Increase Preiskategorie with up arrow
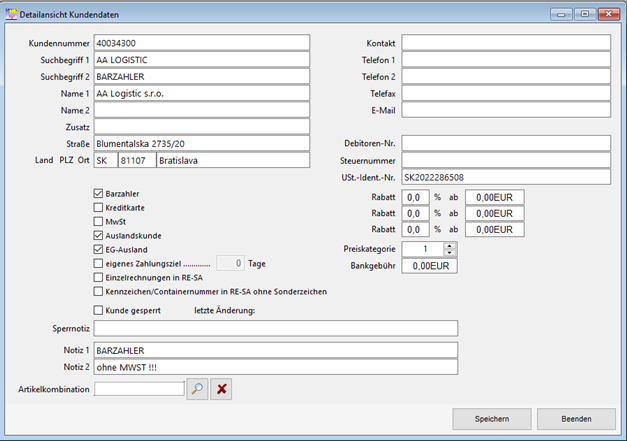The width and height of the screenshot is (627, 441). pyautogui.click(x=449, y=245)
